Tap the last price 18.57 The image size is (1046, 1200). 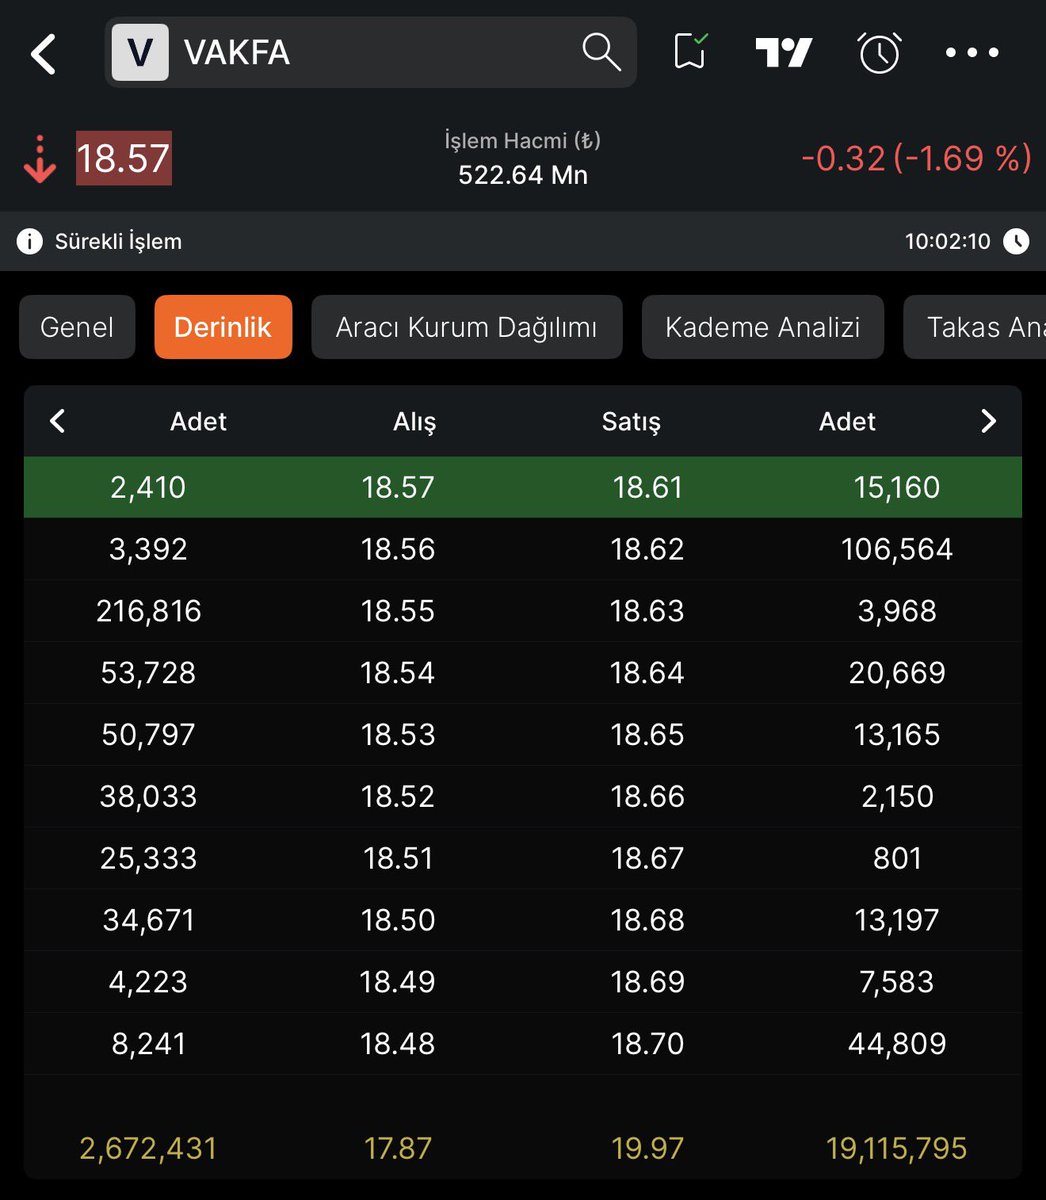[x=124, y=159]
